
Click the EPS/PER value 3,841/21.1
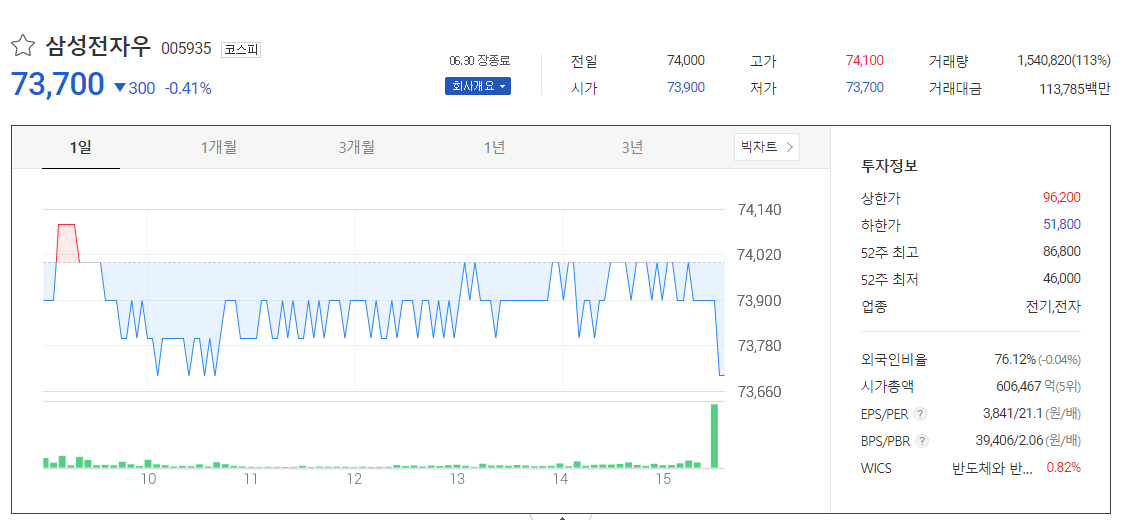[x=1013, y=414]
